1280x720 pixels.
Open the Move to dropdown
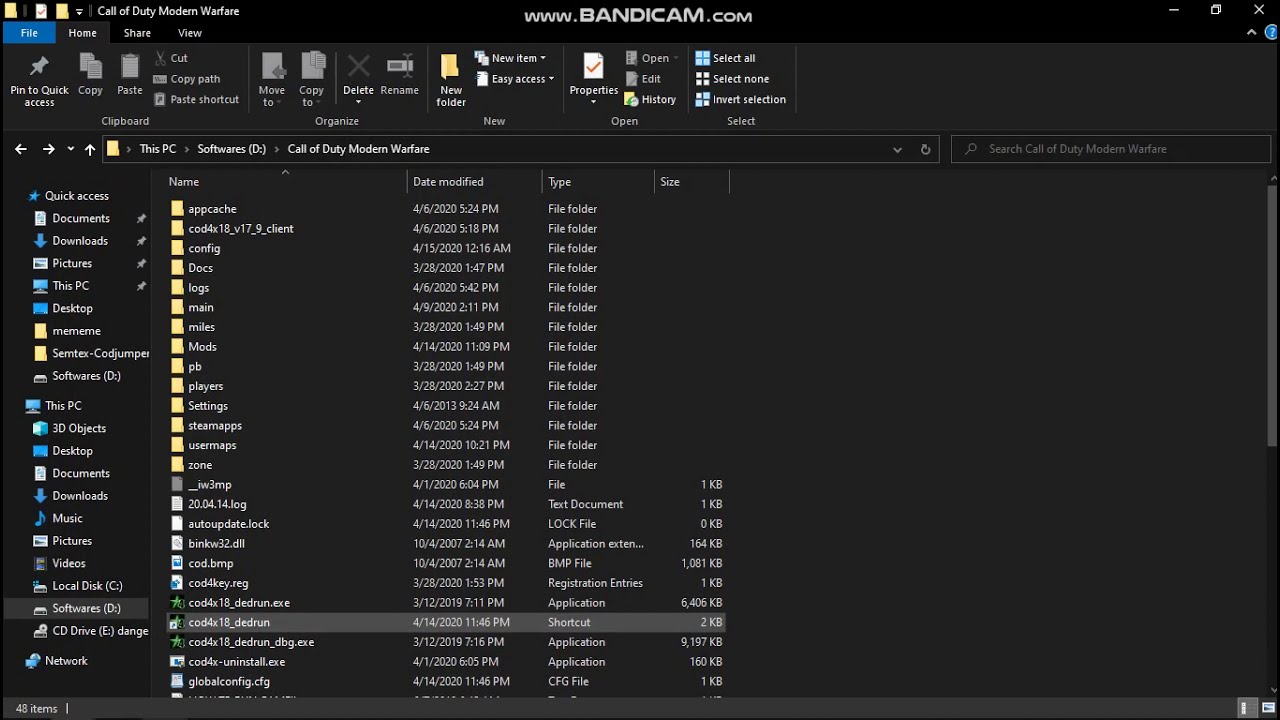coord(272,97)
